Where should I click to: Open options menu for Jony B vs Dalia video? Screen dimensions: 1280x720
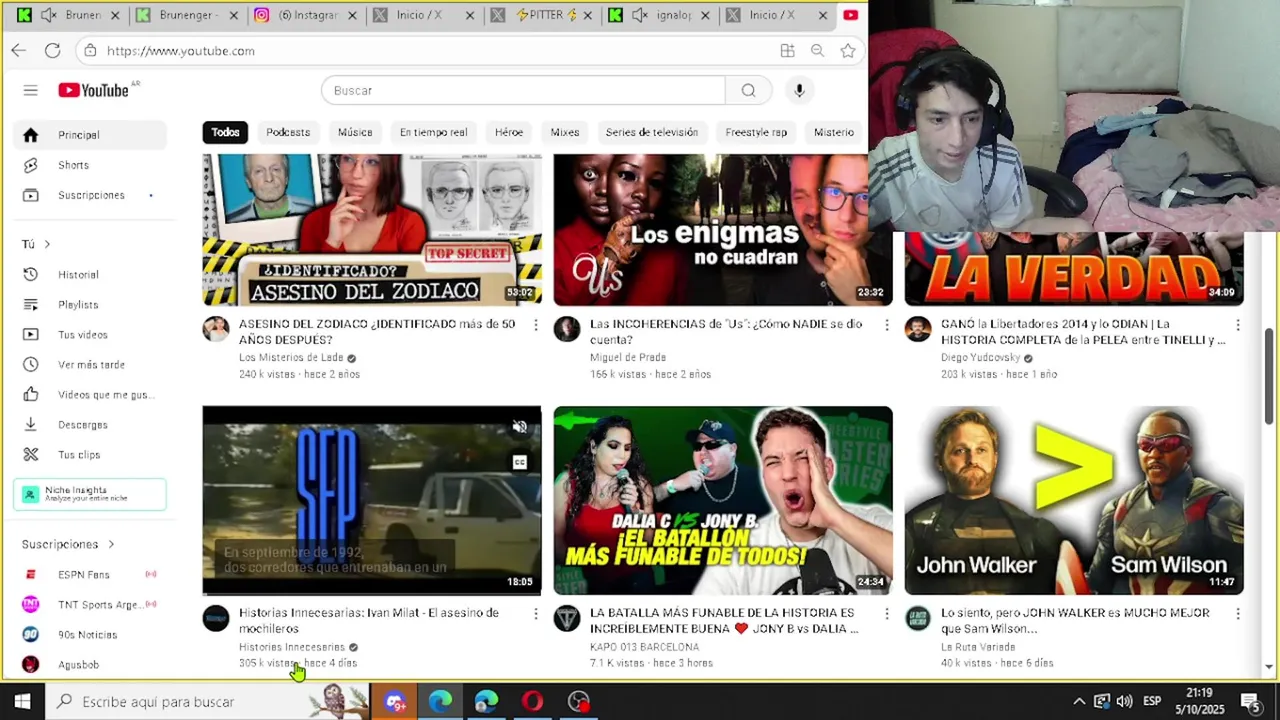(886, 614)
